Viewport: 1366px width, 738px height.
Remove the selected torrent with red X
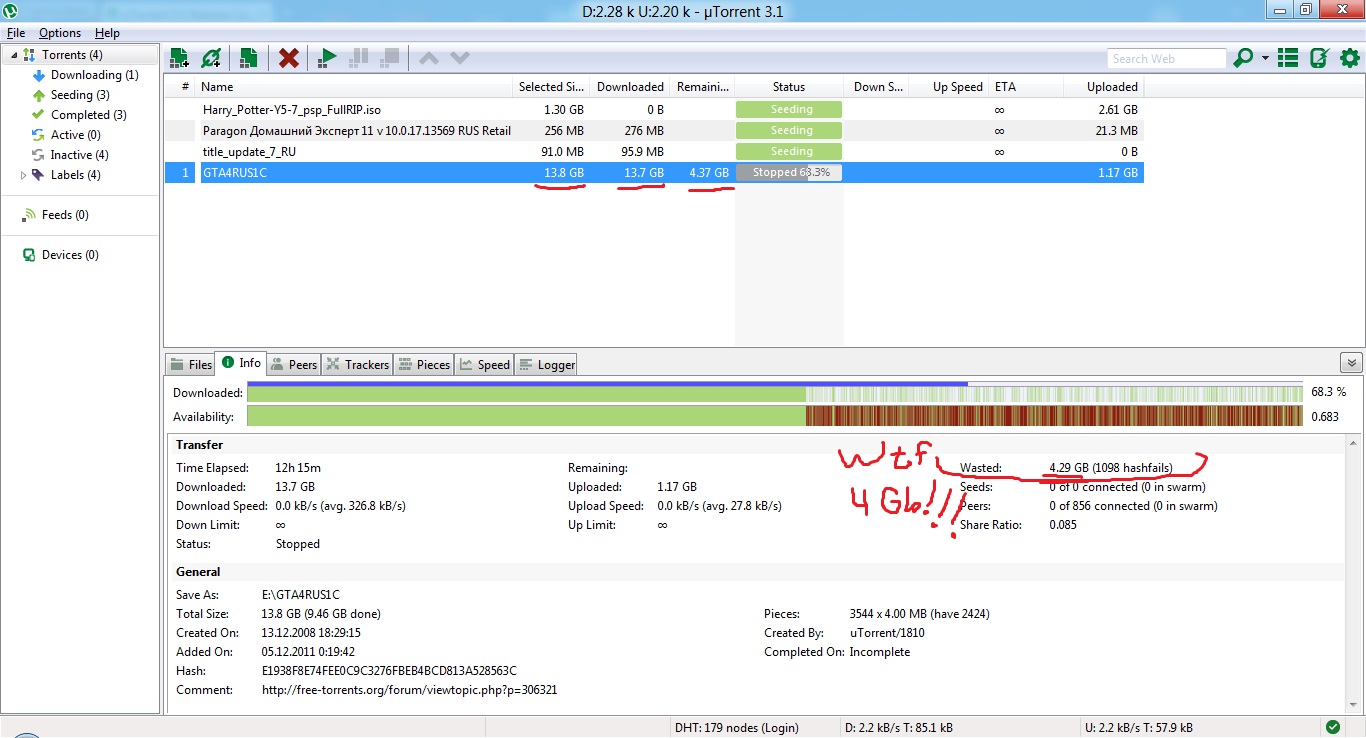[x=289, y=58]
